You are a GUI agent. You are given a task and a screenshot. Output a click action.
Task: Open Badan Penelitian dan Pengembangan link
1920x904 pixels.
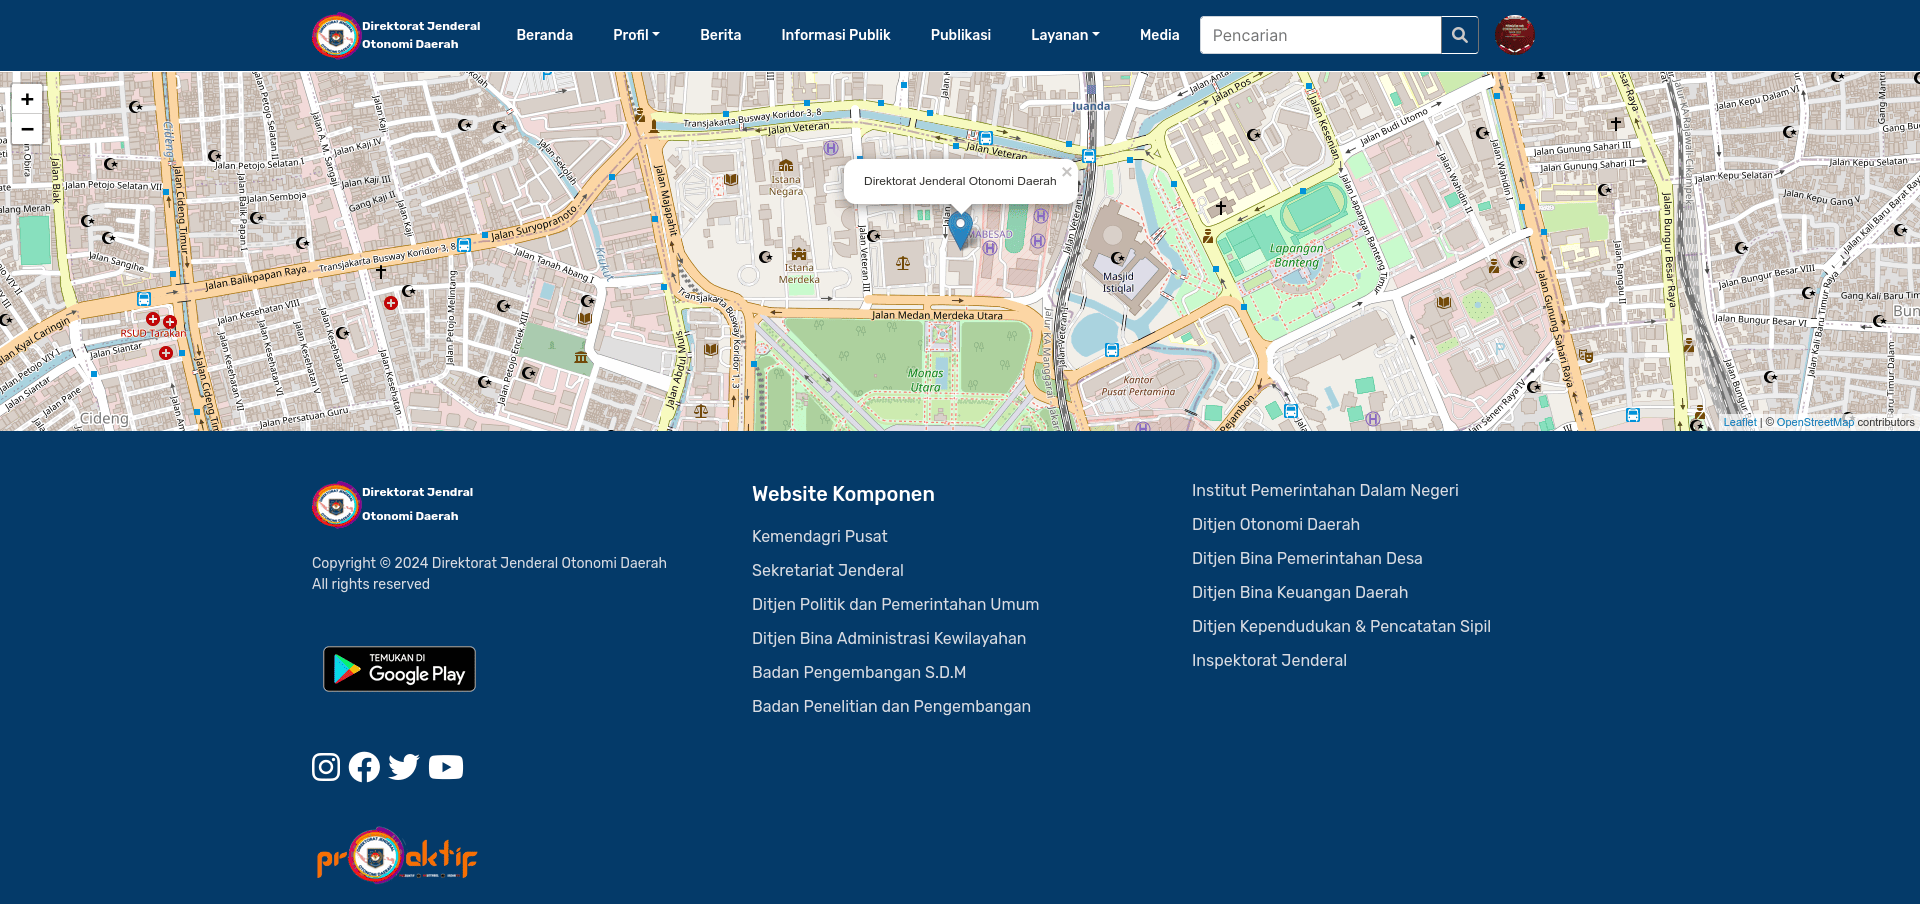pyautogui.click(x=892, y=706)
